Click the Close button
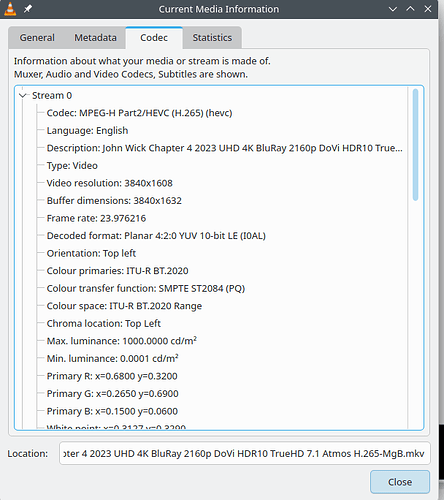 [x=400, y=482]
